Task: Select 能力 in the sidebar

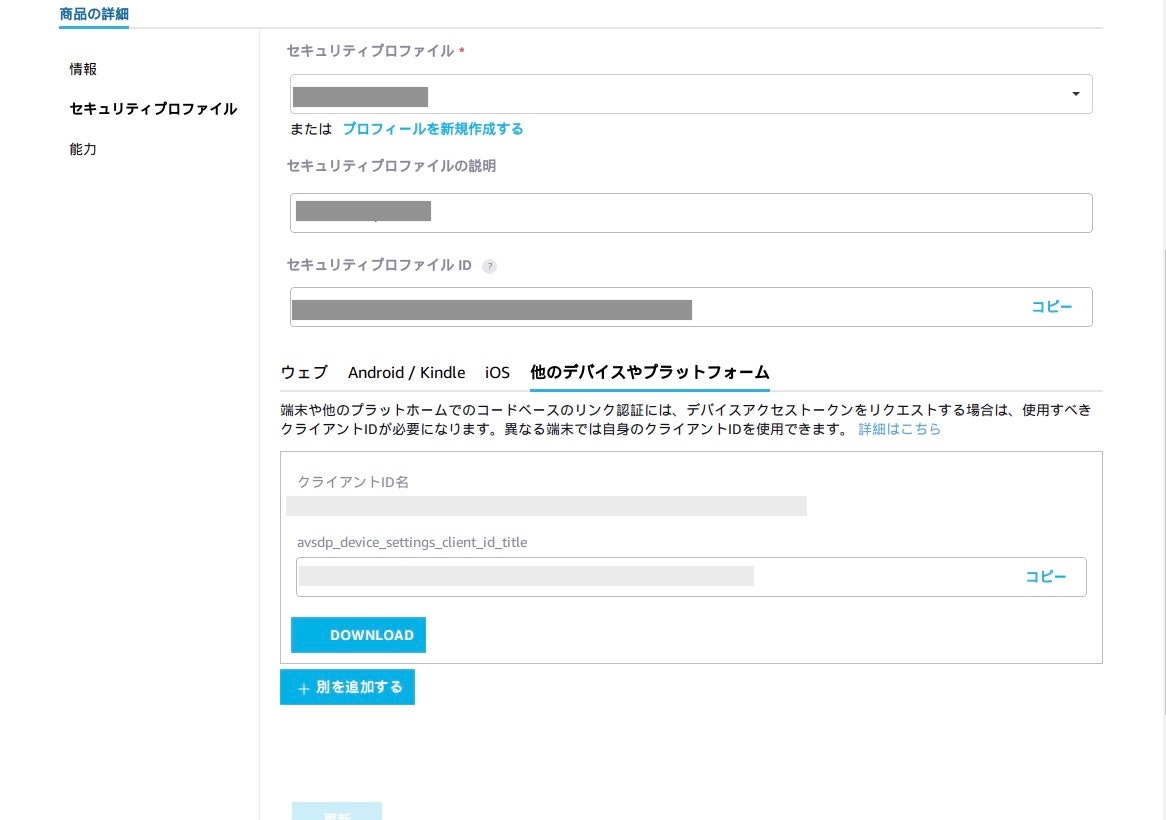Action: pyautogui.click(x=83, y=149)
